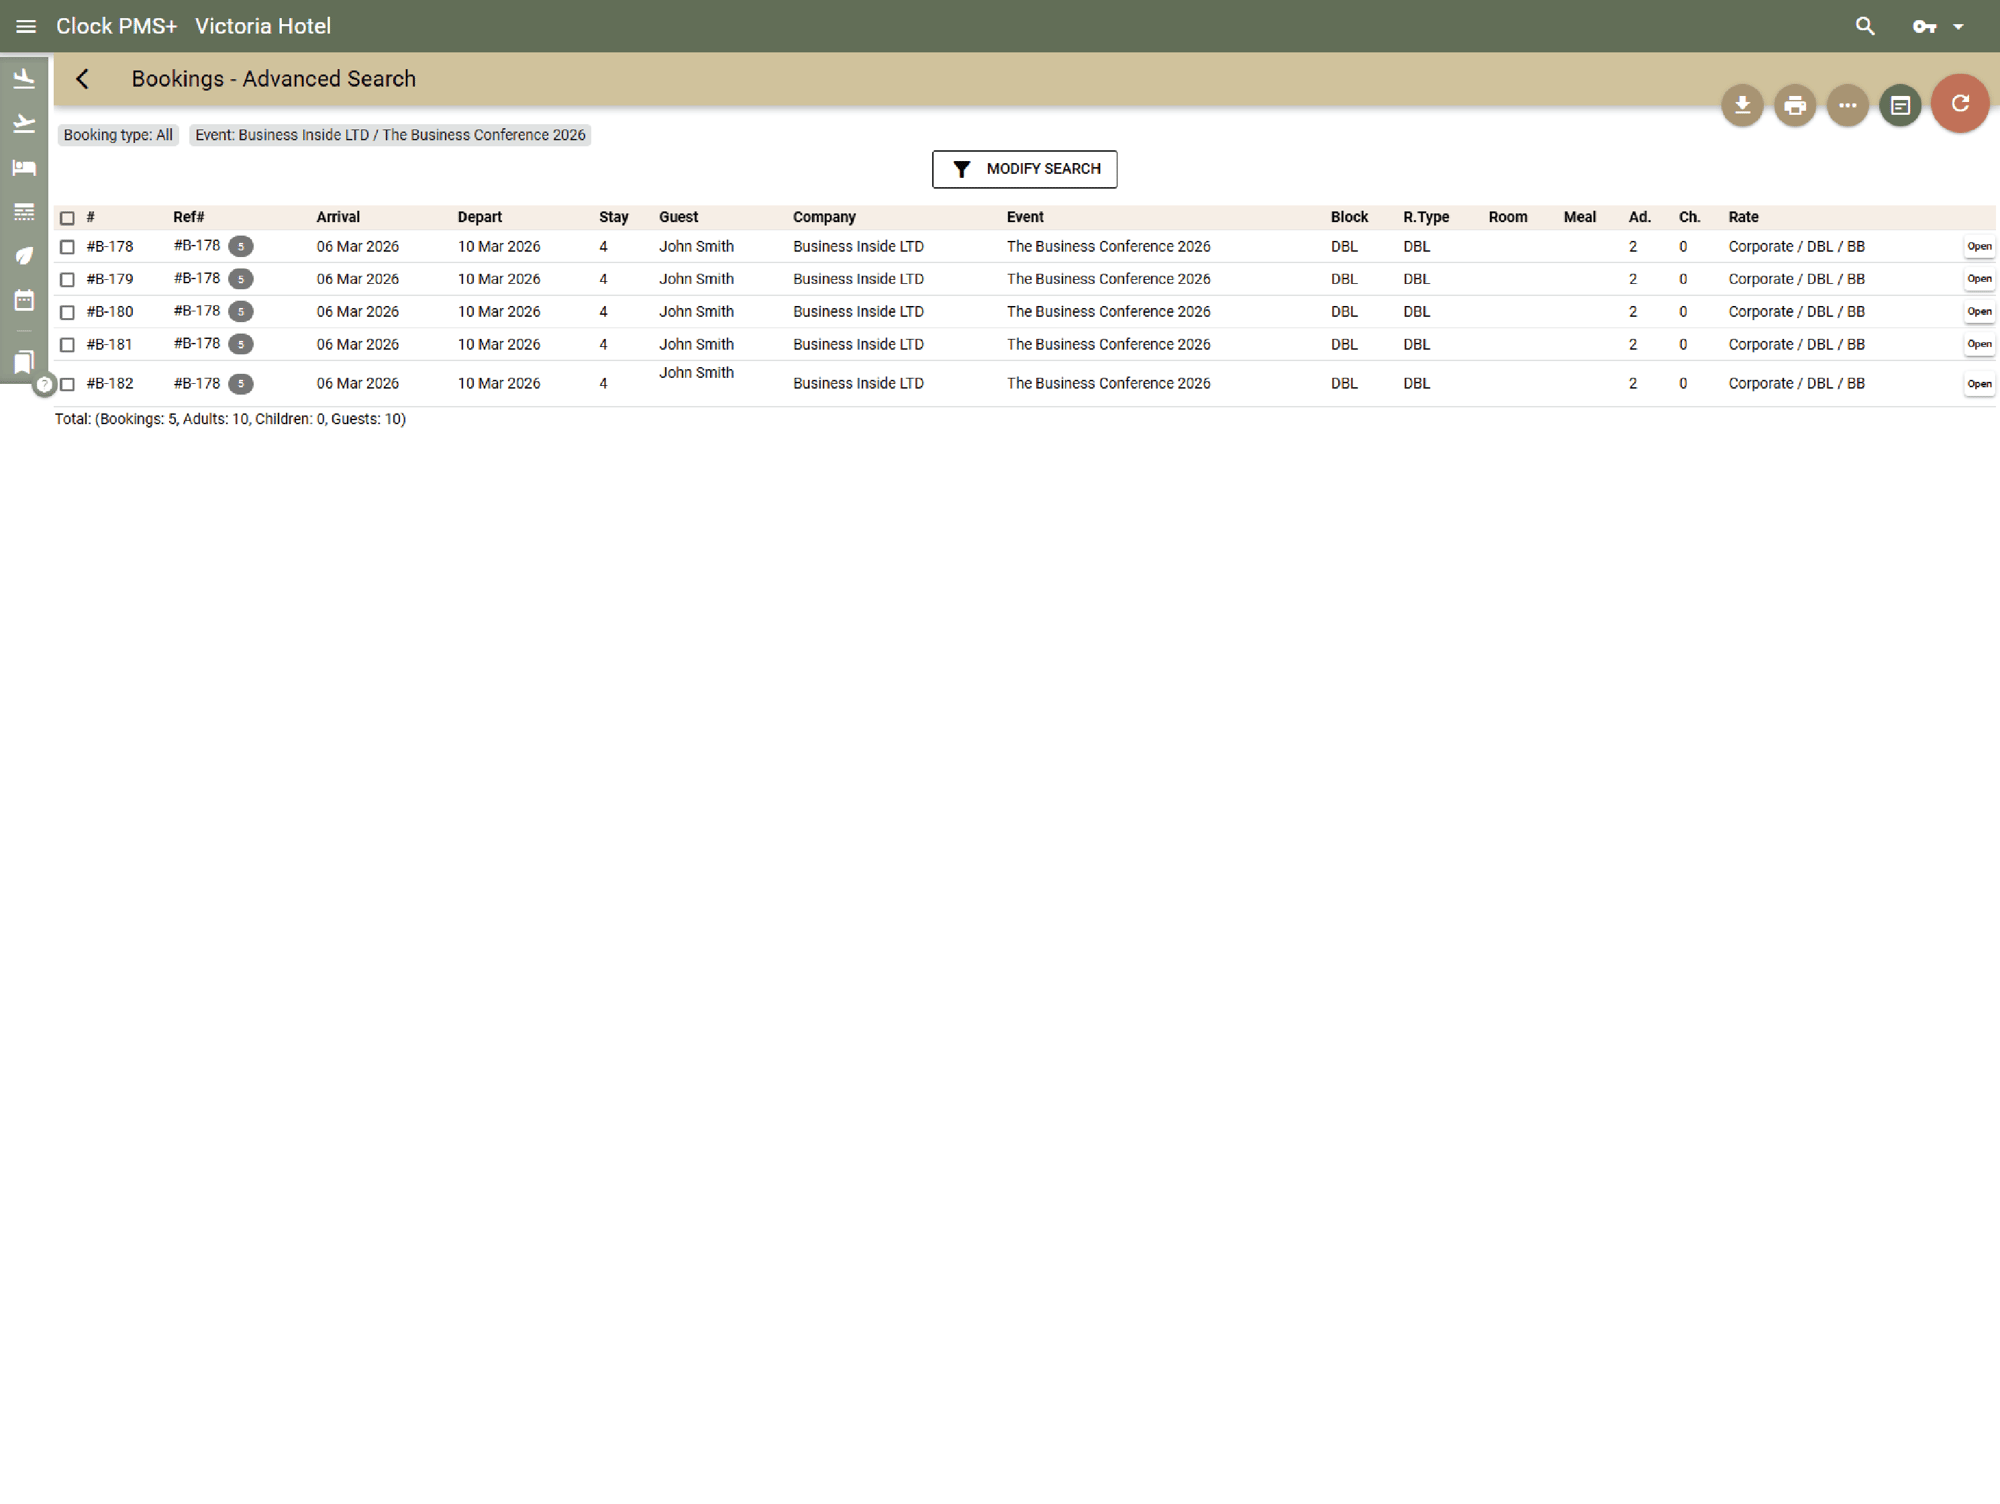Open booking #B-178 with Open button

pos(1978,247)
